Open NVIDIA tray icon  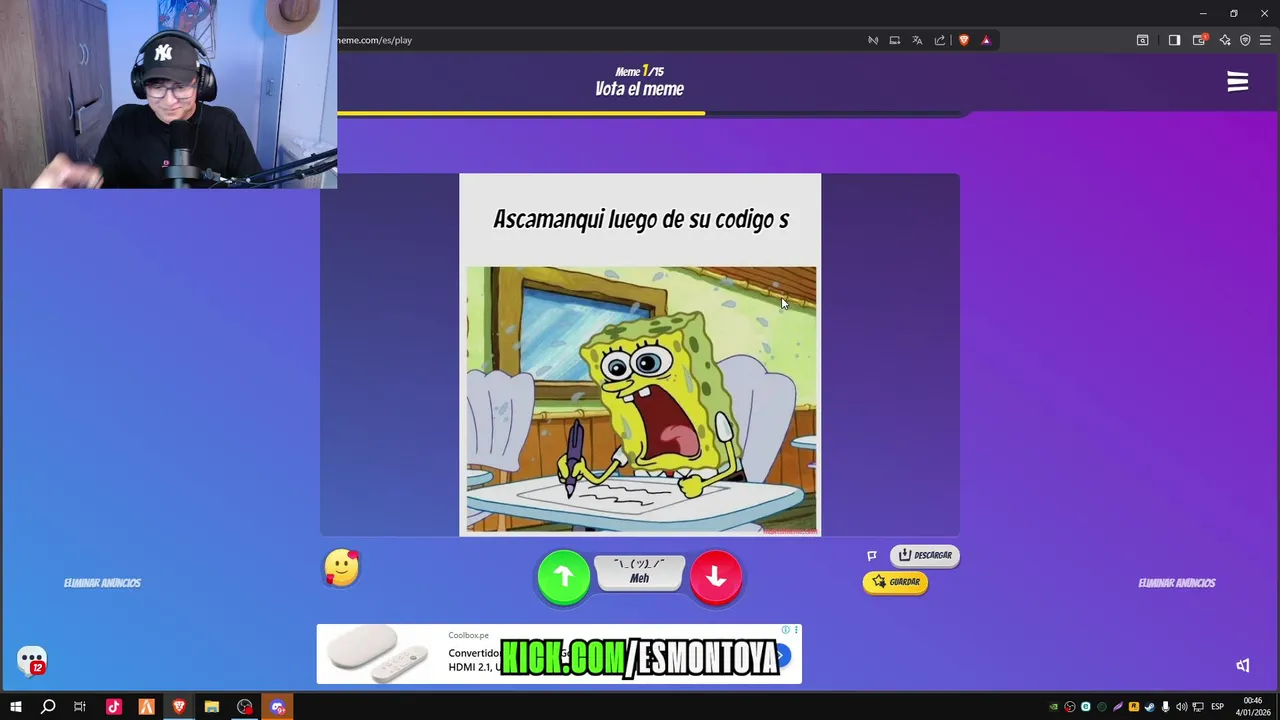coord(1054,707)
